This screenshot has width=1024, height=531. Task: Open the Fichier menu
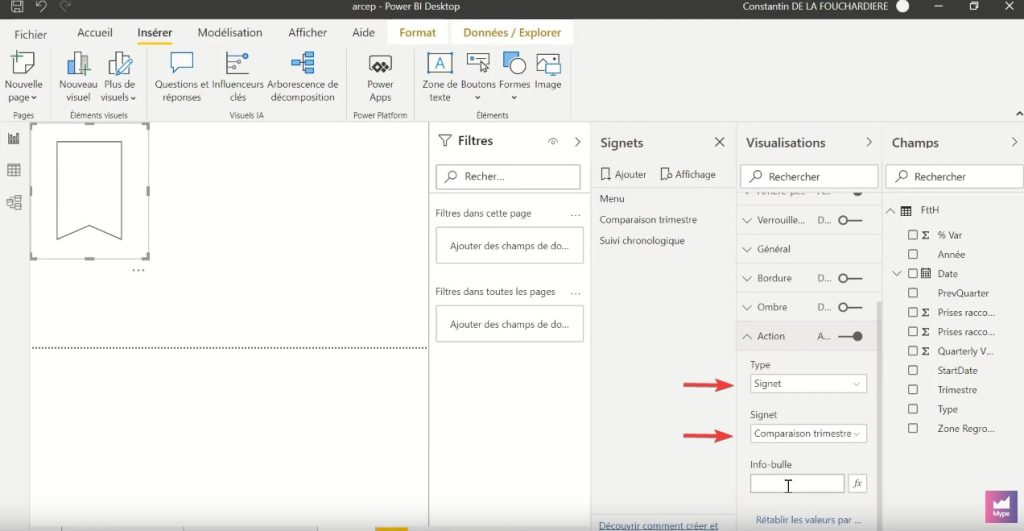(30, 34)
